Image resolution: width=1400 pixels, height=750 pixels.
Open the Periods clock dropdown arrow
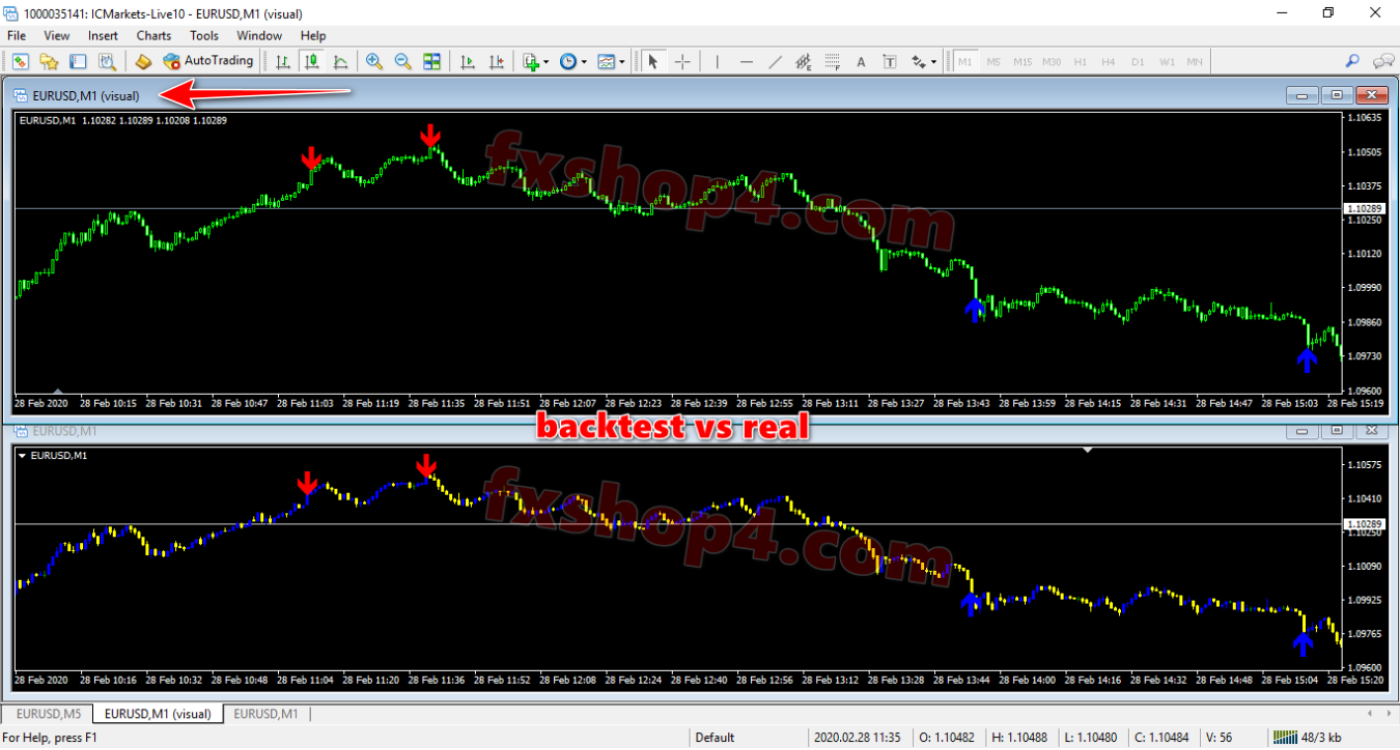click(584, 62)
